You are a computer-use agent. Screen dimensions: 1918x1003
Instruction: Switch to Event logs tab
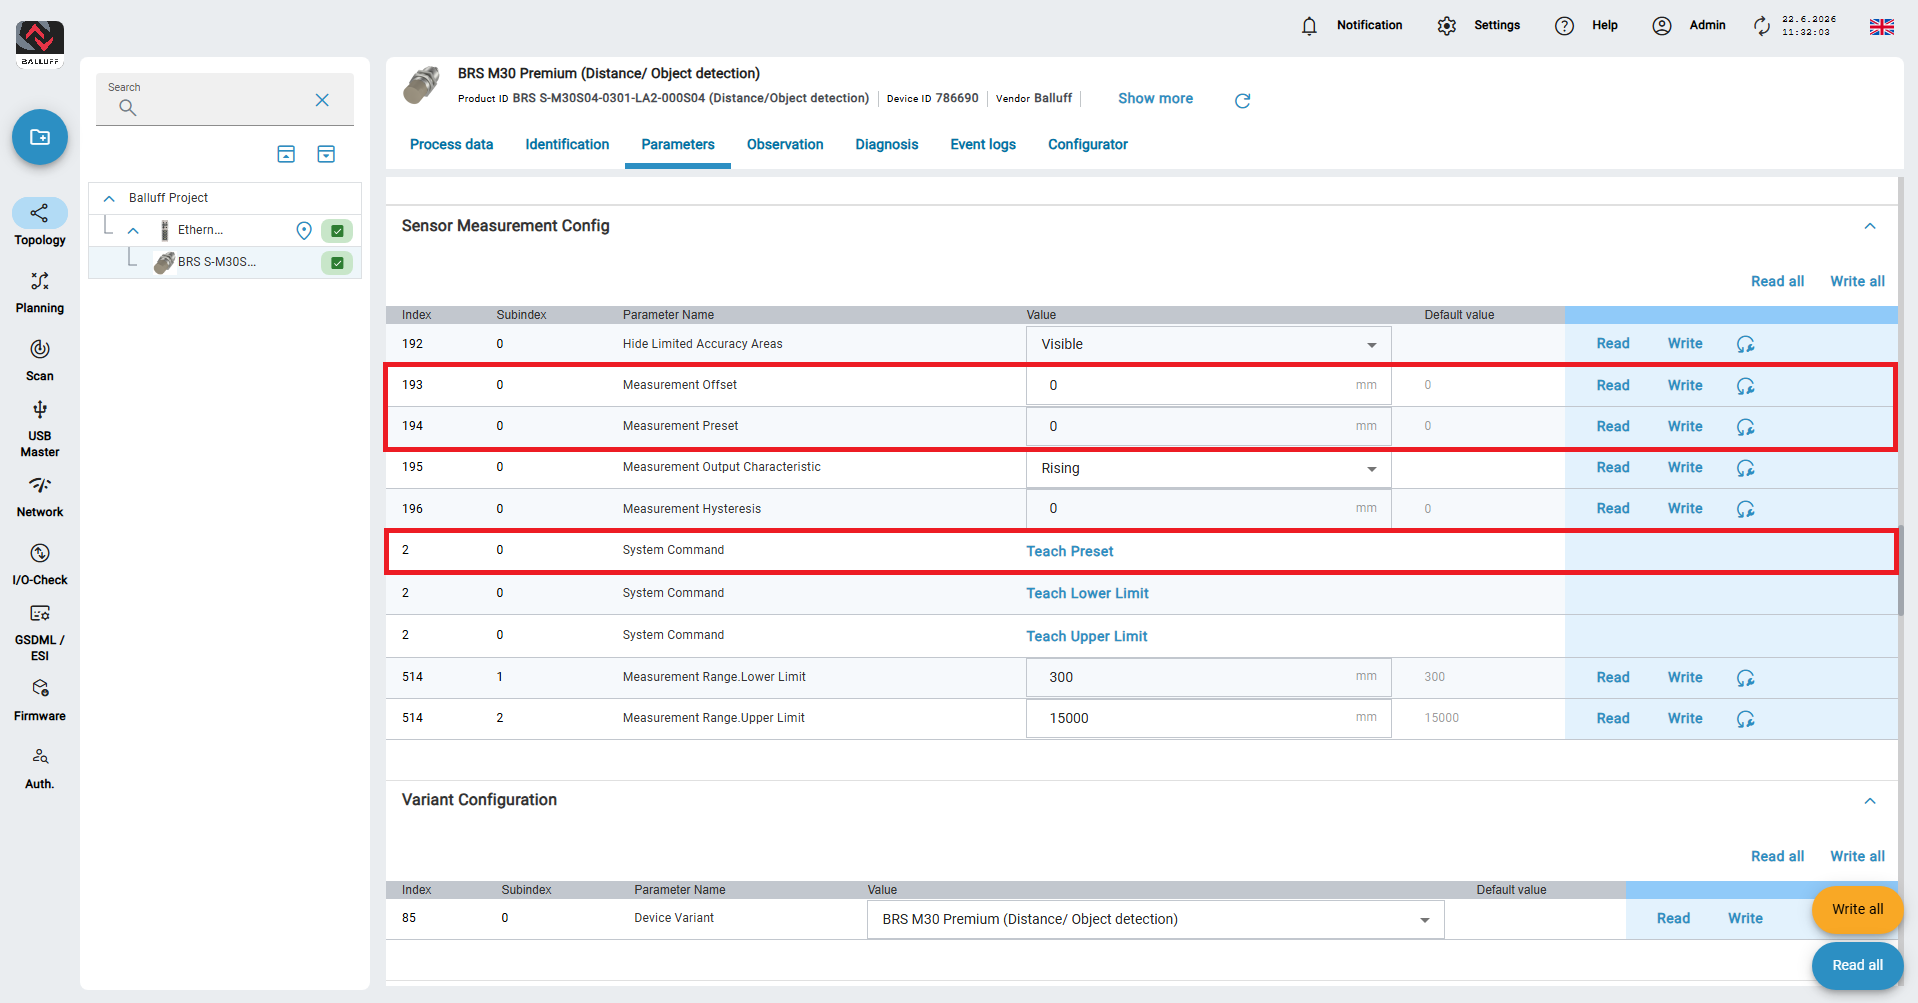pyautogui.click(x=983, y=144)
